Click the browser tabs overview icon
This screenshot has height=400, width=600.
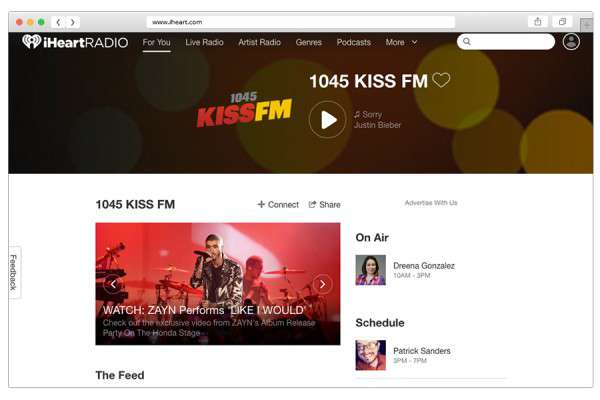pyautogui.click(x=562, y=22)
